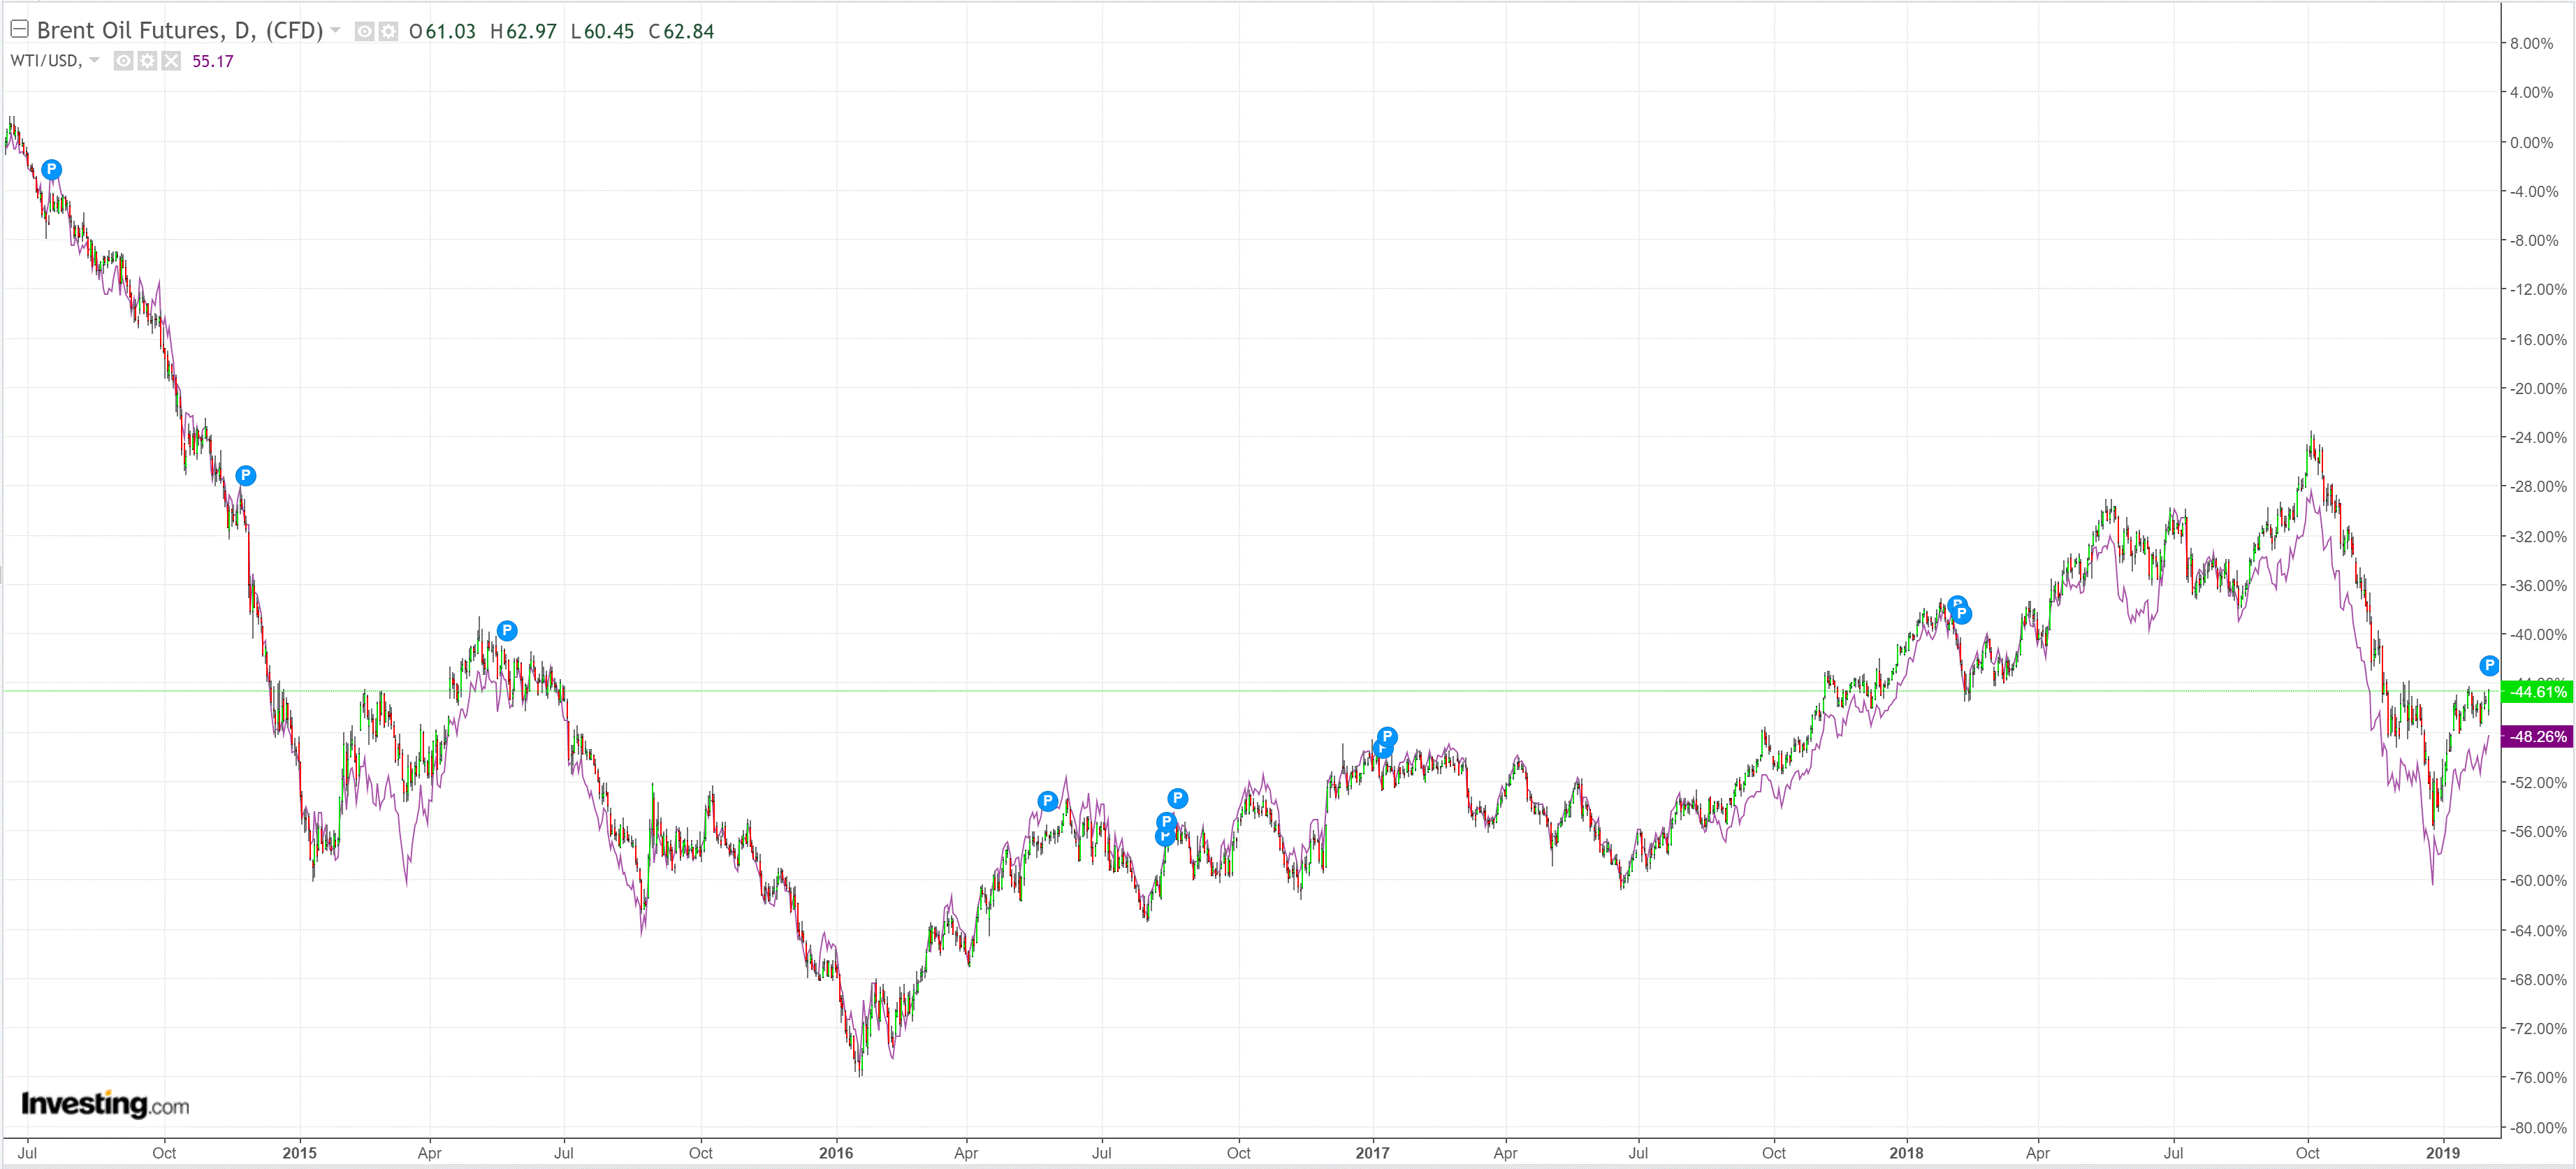This screenshot has width=2576, height=1169.
Task: Click the P marker near July 2014
Action: tap(52, 169)
